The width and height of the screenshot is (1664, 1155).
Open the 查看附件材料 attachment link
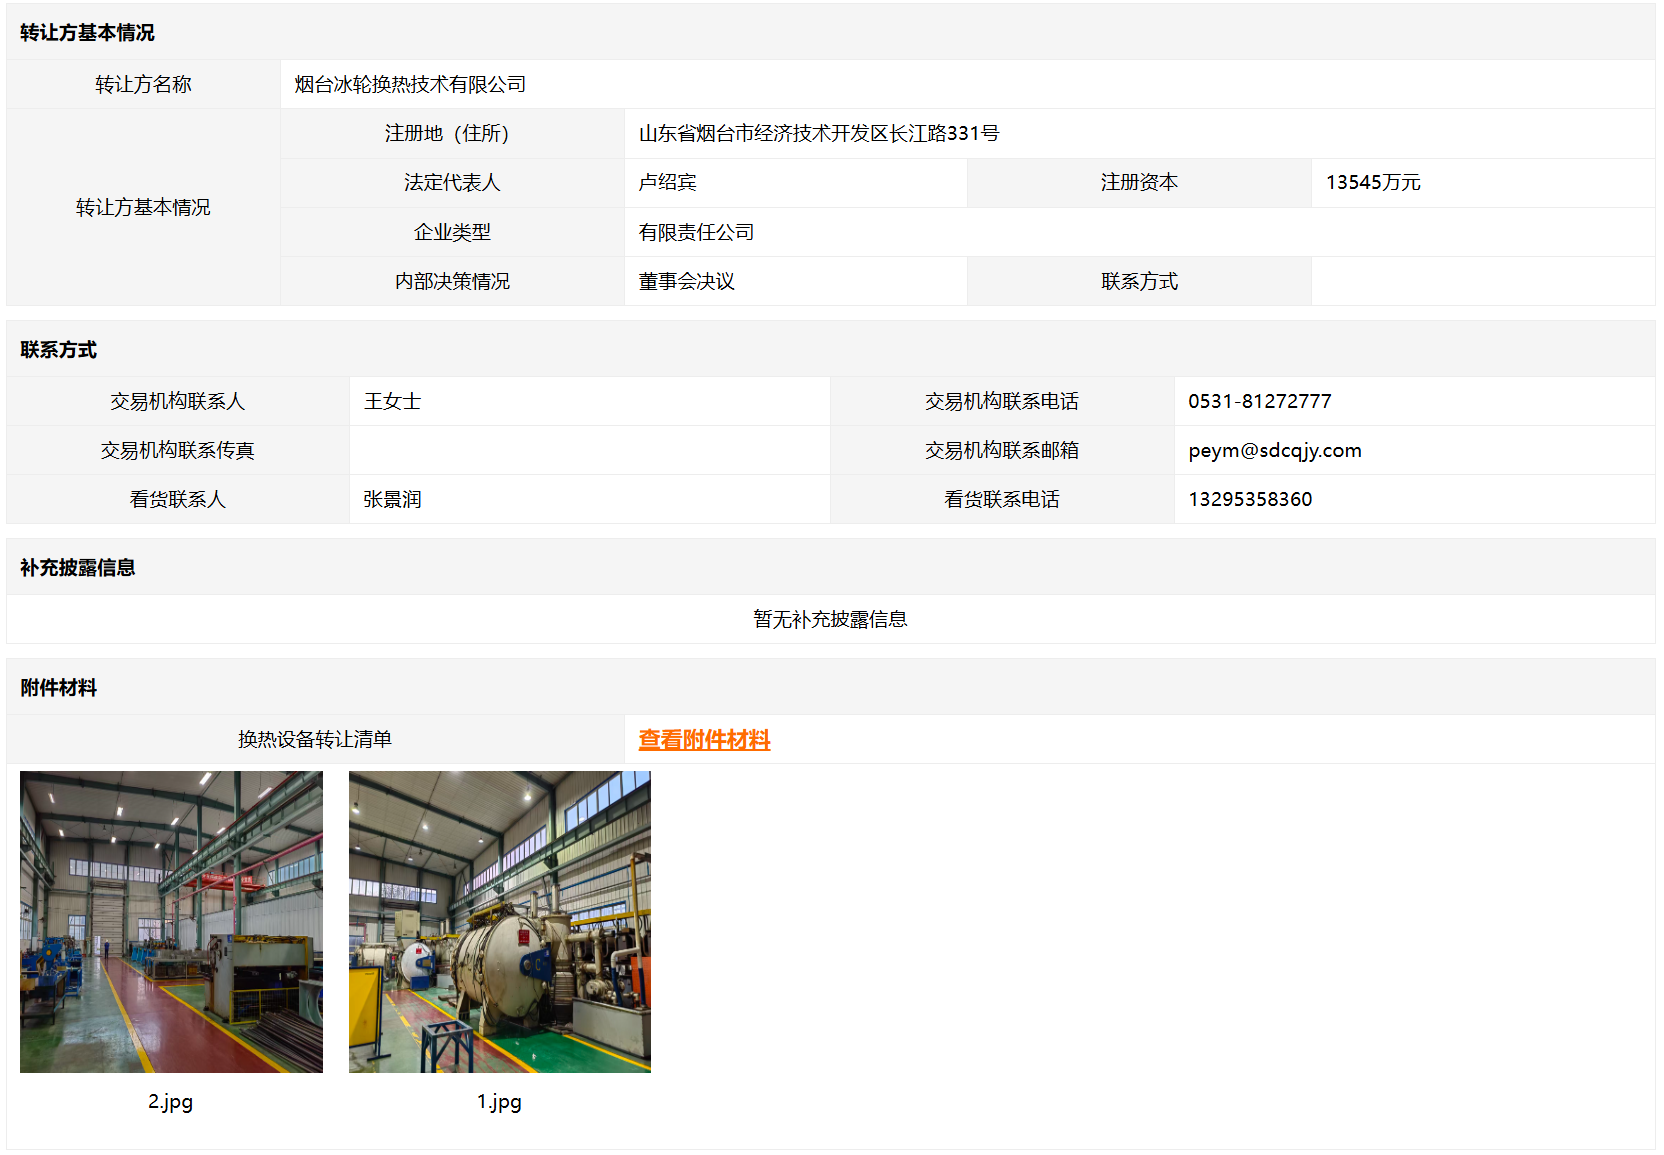point(704,740)
